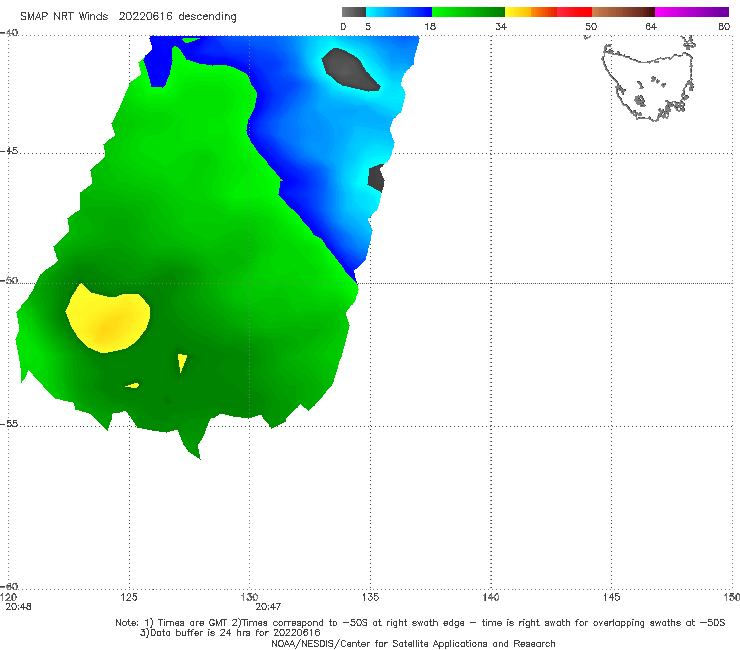Click the longitude label '145'
Image resolution: width=740 pixels, height=650 pixels.
click(x=612, y=597)
